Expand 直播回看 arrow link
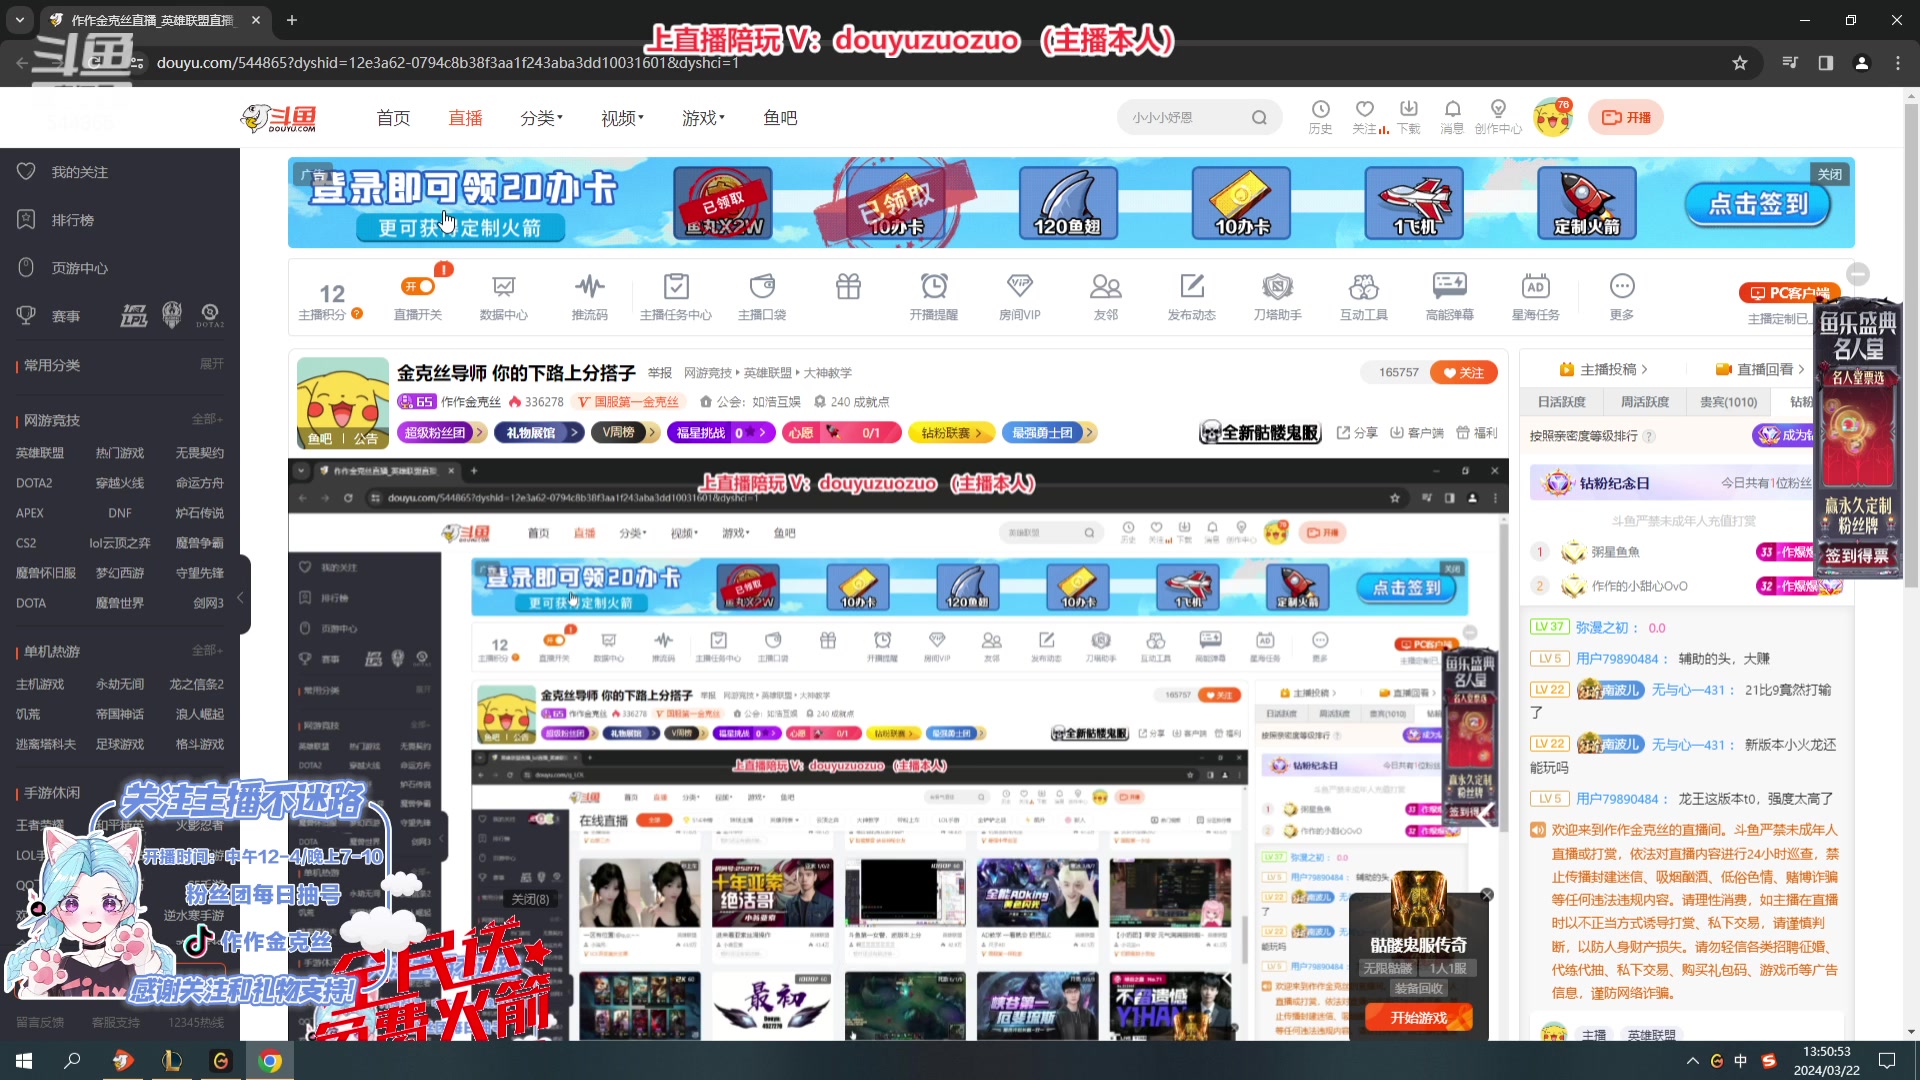Image resolution: width=1920 pixels, height=1080 pixels. click(x=1761, y=369)
